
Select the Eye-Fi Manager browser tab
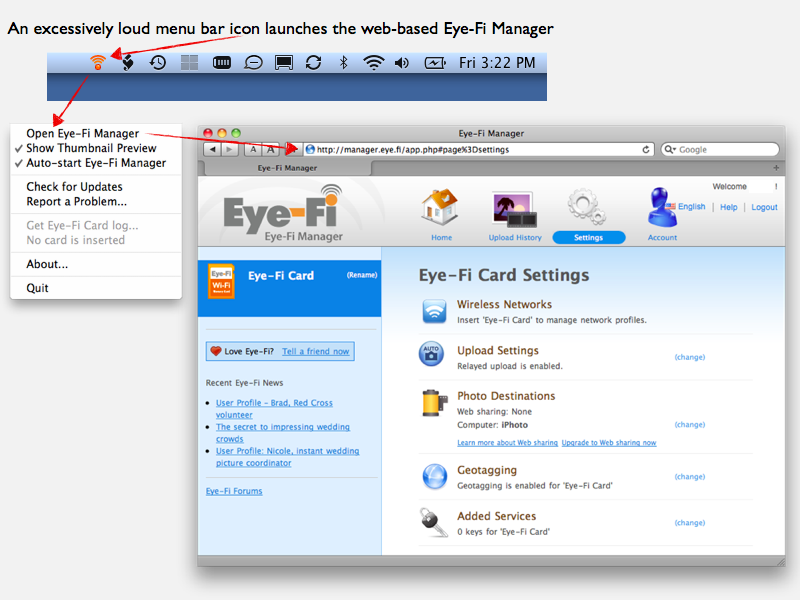[x=287, y=168]
